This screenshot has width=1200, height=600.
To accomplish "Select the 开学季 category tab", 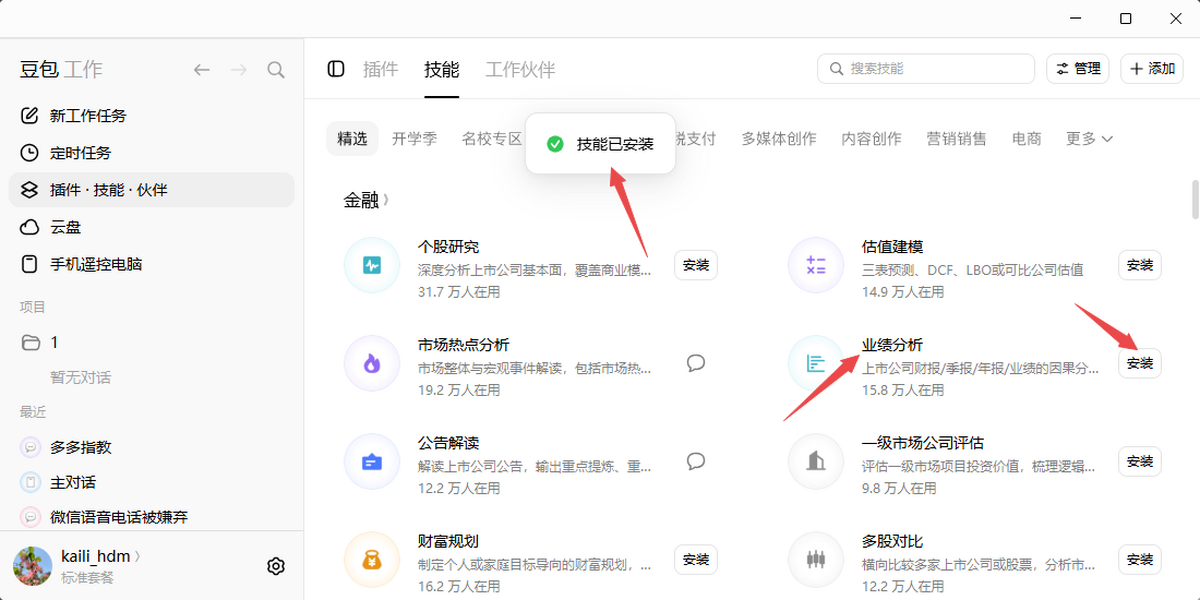I will click(414, 139).
